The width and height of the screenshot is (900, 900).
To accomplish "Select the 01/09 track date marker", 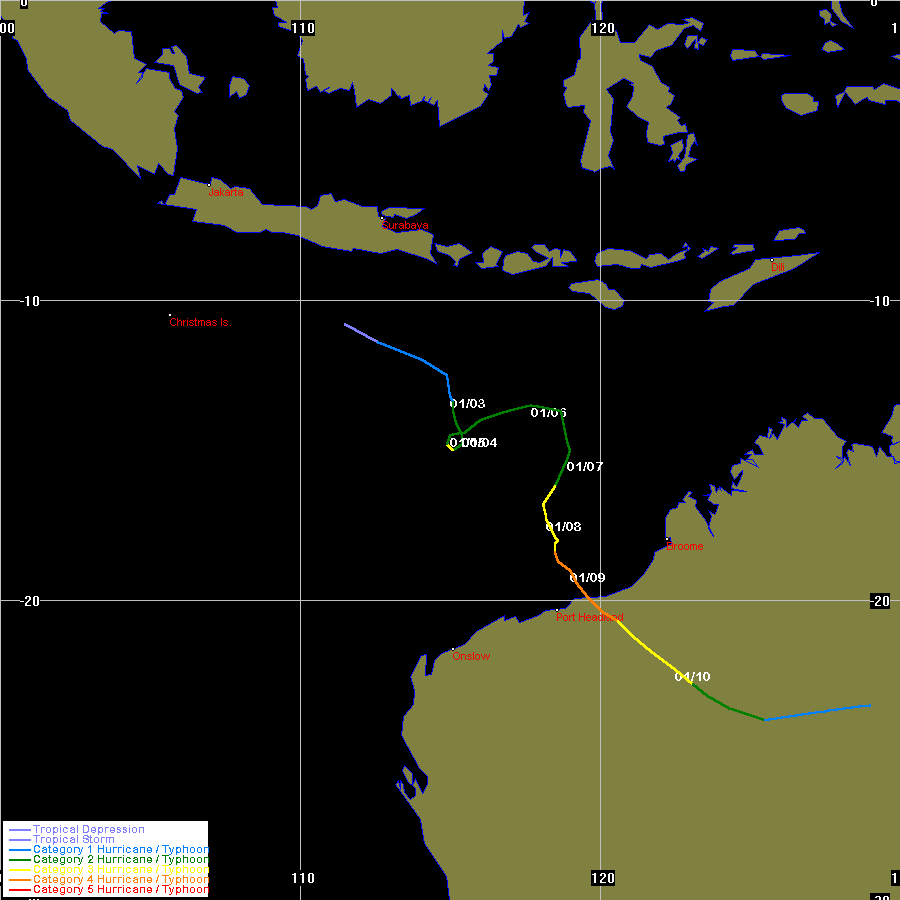I will [x=587, y=578].
